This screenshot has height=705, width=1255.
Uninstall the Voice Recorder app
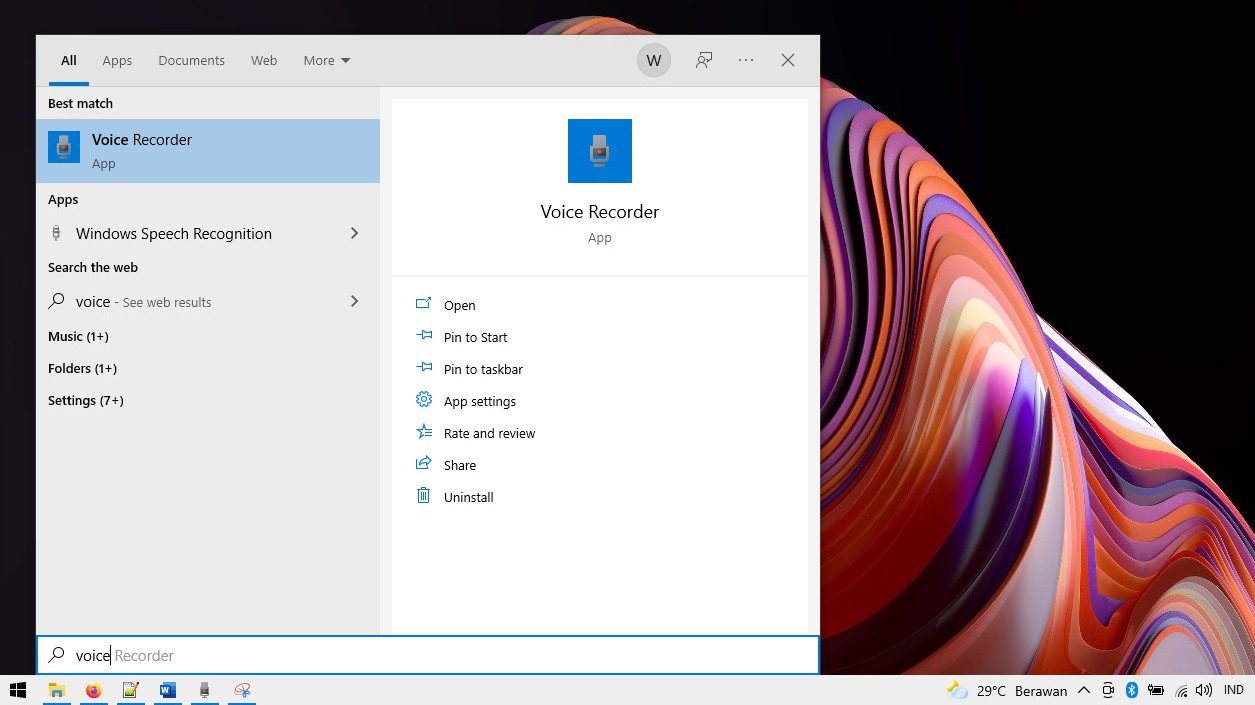click(467, 497)
